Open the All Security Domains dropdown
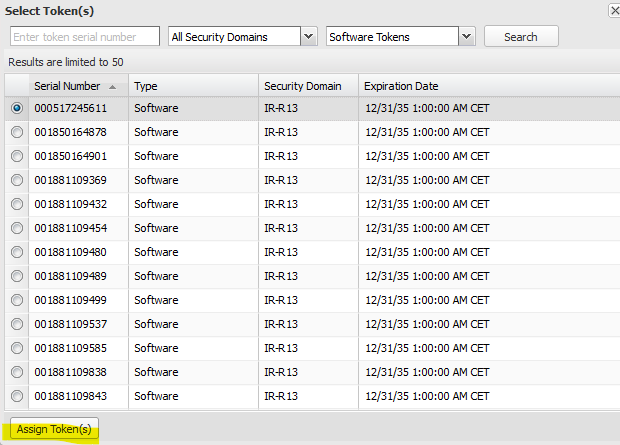This screenshot has height=445, width=620. [x=308, y=37]
